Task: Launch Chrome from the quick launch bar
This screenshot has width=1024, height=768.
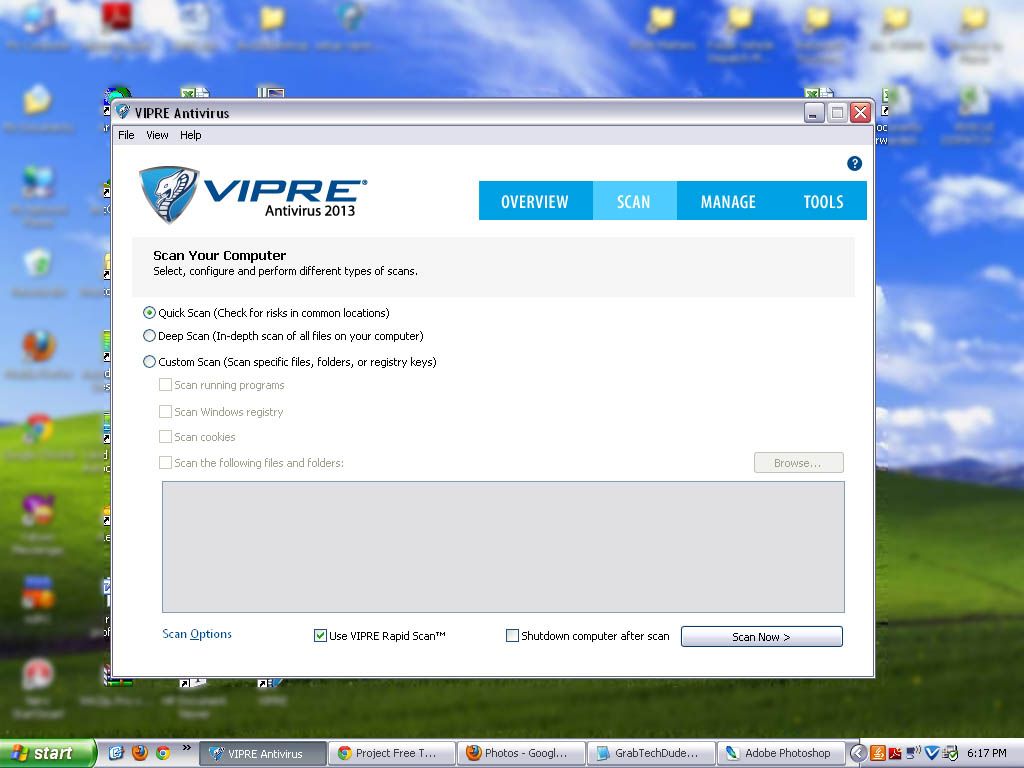Action: 163,753
